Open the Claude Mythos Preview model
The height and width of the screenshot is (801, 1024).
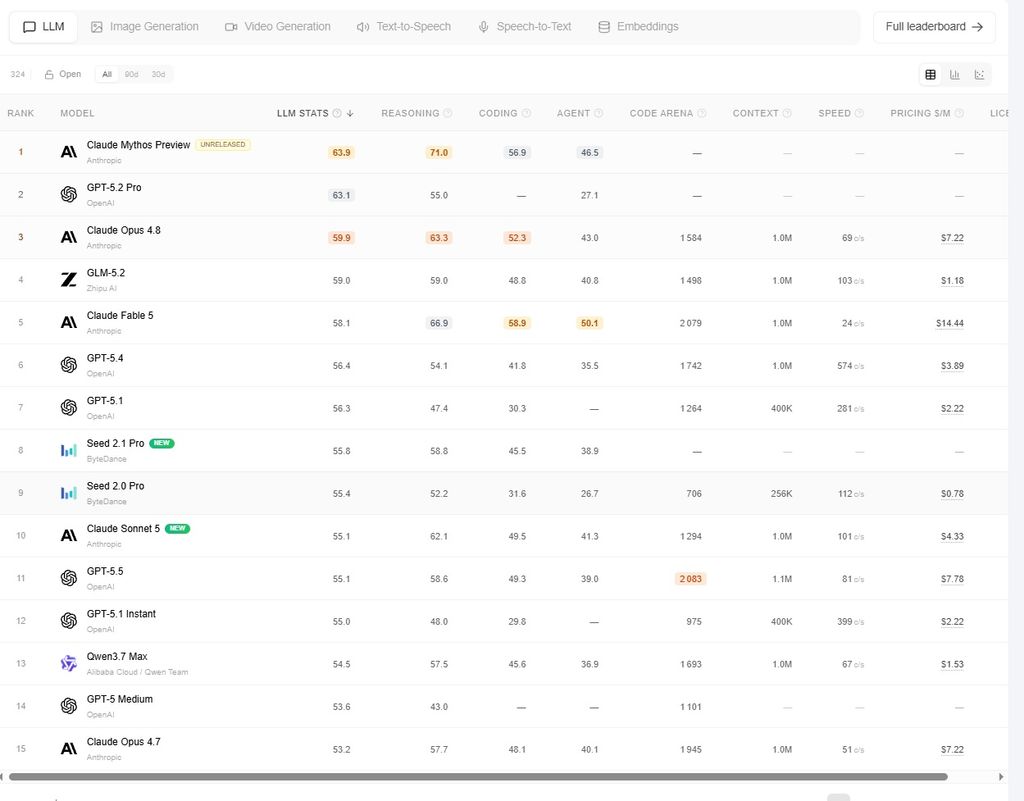[138, 145]
